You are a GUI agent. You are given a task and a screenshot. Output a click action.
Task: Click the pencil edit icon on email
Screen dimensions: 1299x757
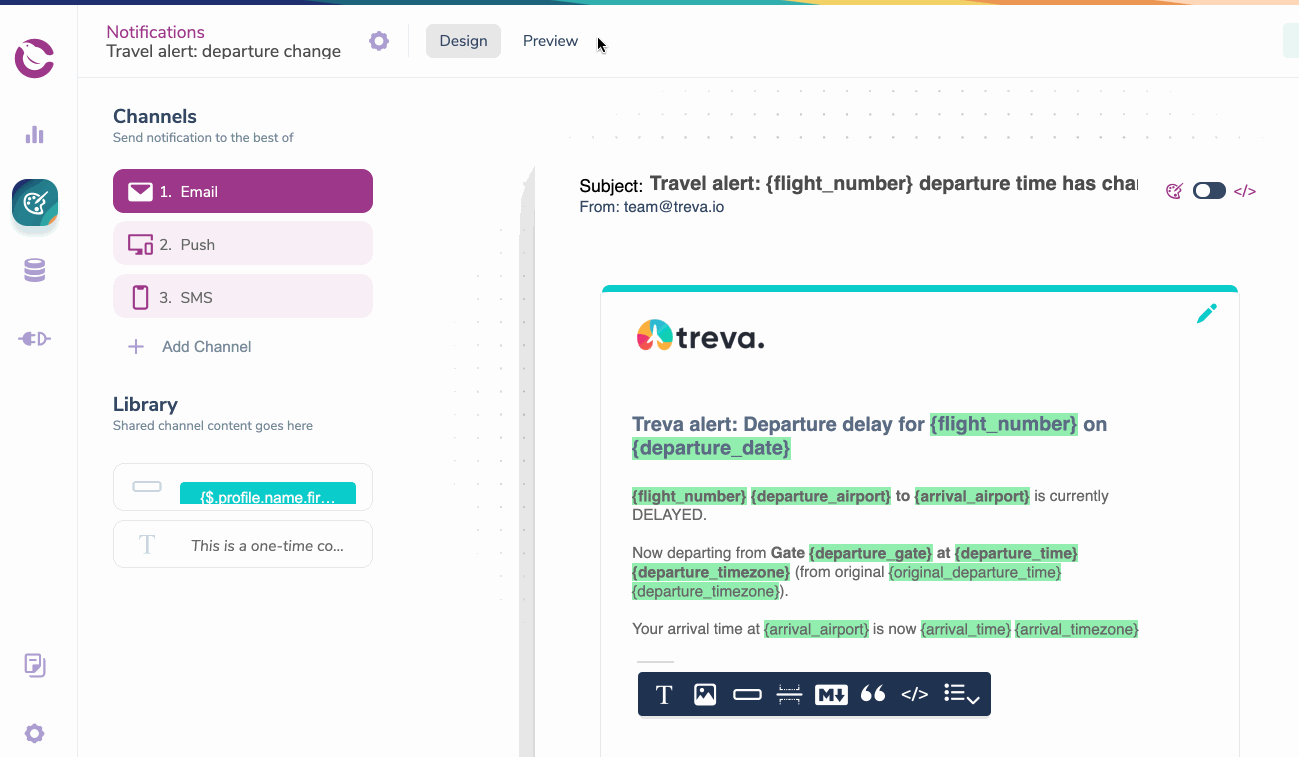(x=1207, y=314)
